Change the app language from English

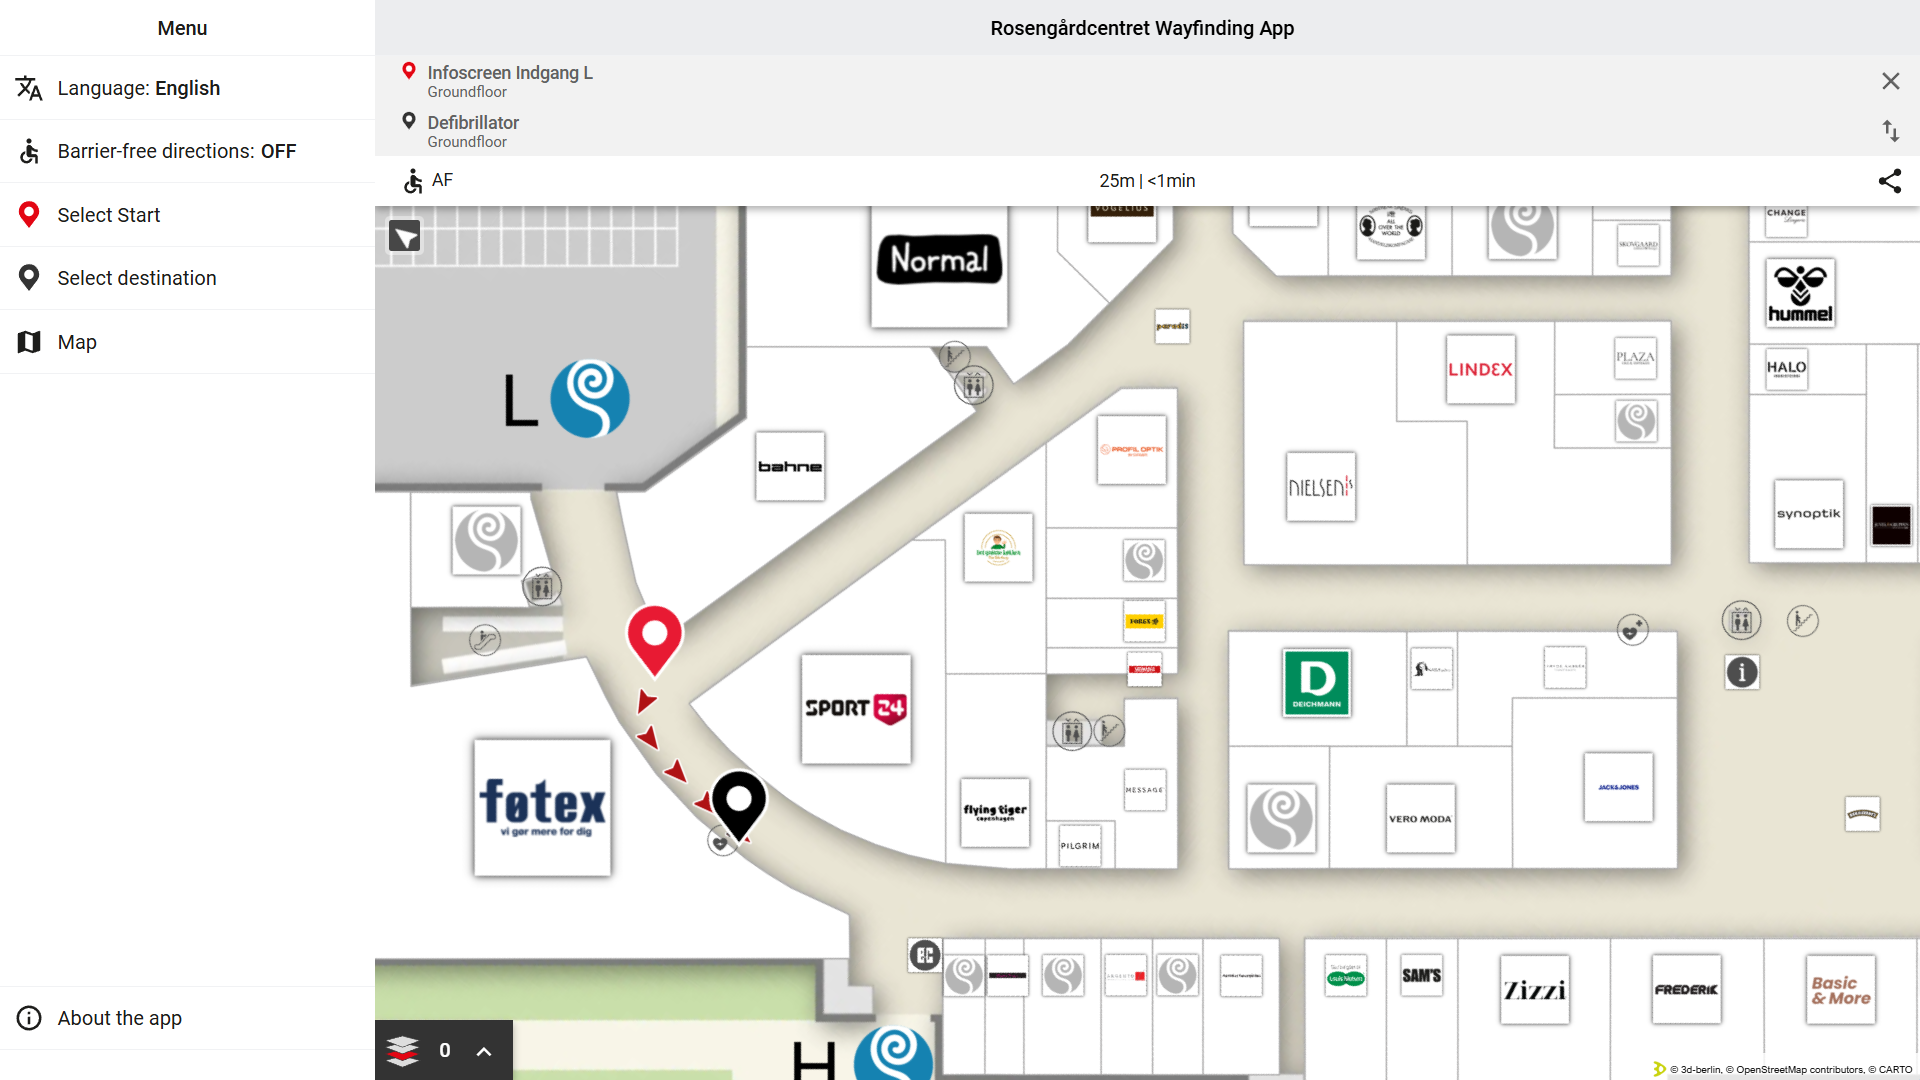coord(187,88)
